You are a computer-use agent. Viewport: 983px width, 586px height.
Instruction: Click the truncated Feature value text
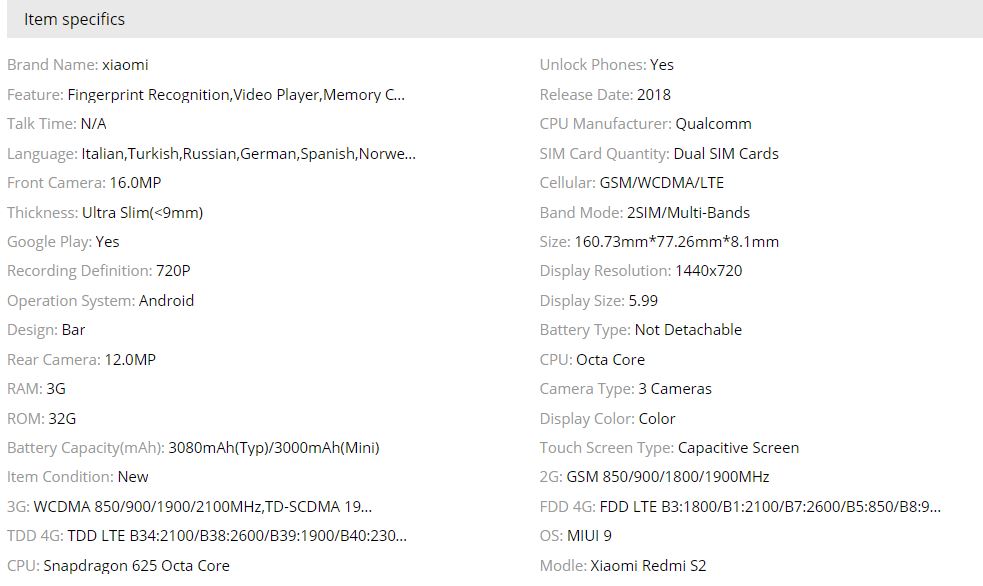[x=236, y=95]
